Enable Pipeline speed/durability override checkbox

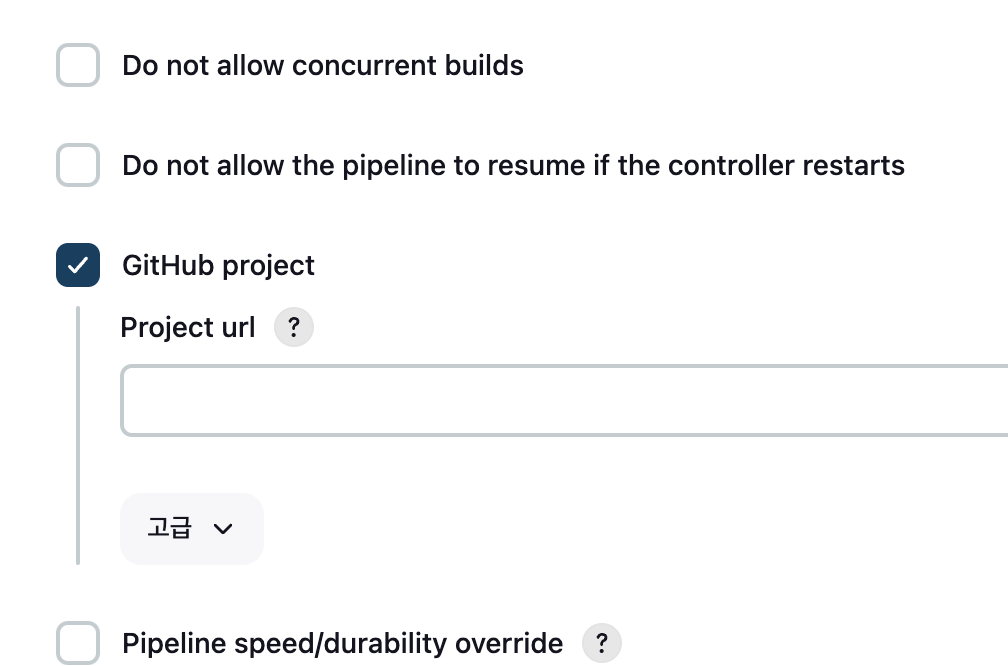(x=78, y=643)
